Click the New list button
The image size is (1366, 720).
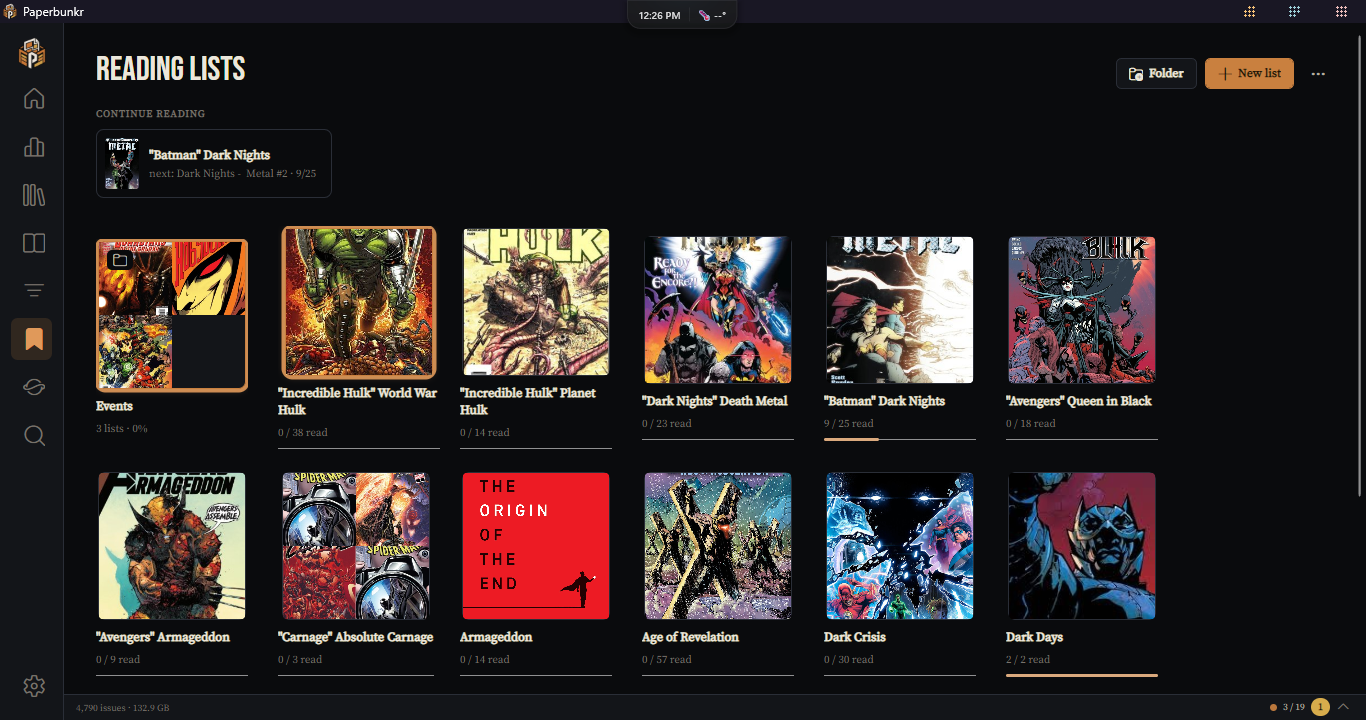pyautogui.click(x=1249, y=74)
